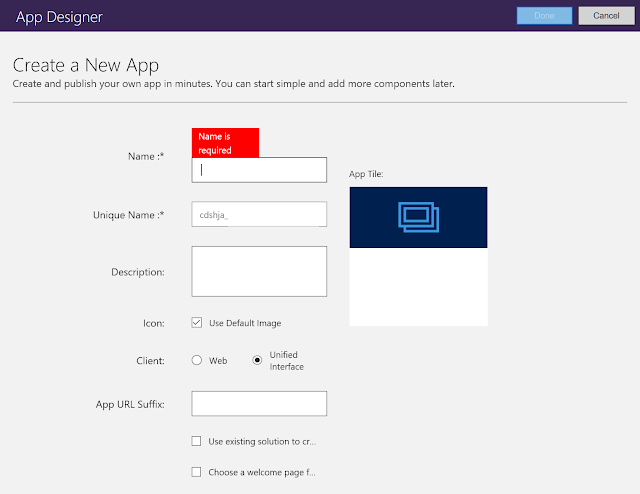Image resolution: width=640 pixels, height=494 pixels.
Task: Click the App URL Suffix field
Action: point(259,404)
